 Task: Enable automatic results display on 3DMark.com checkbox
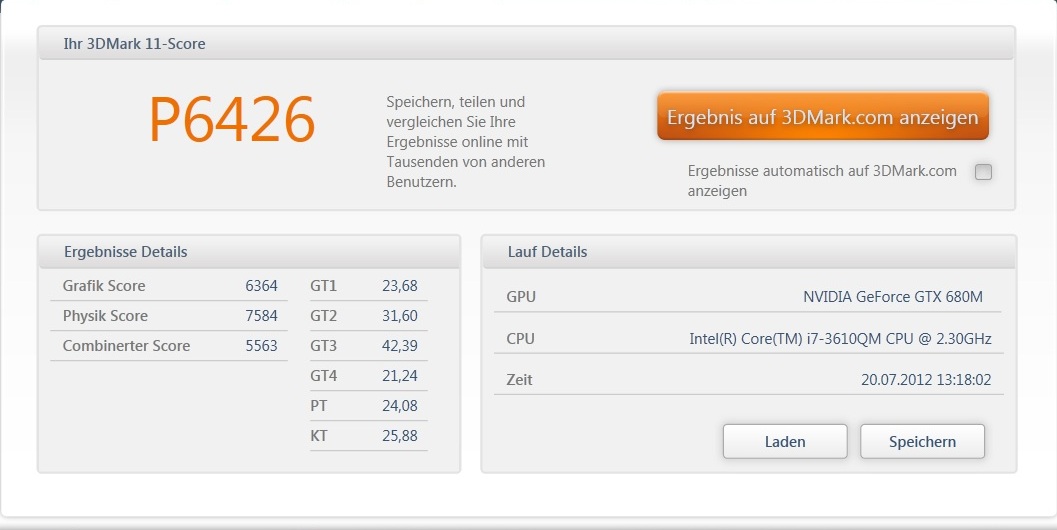tap(983, 172)
